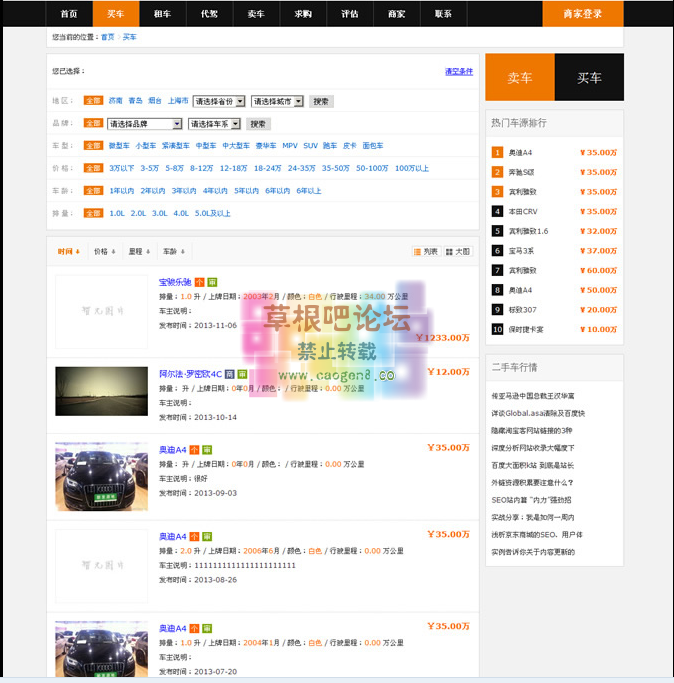Click rank 10 badge beside 保时捷卡宴

[x=497, y=329]
